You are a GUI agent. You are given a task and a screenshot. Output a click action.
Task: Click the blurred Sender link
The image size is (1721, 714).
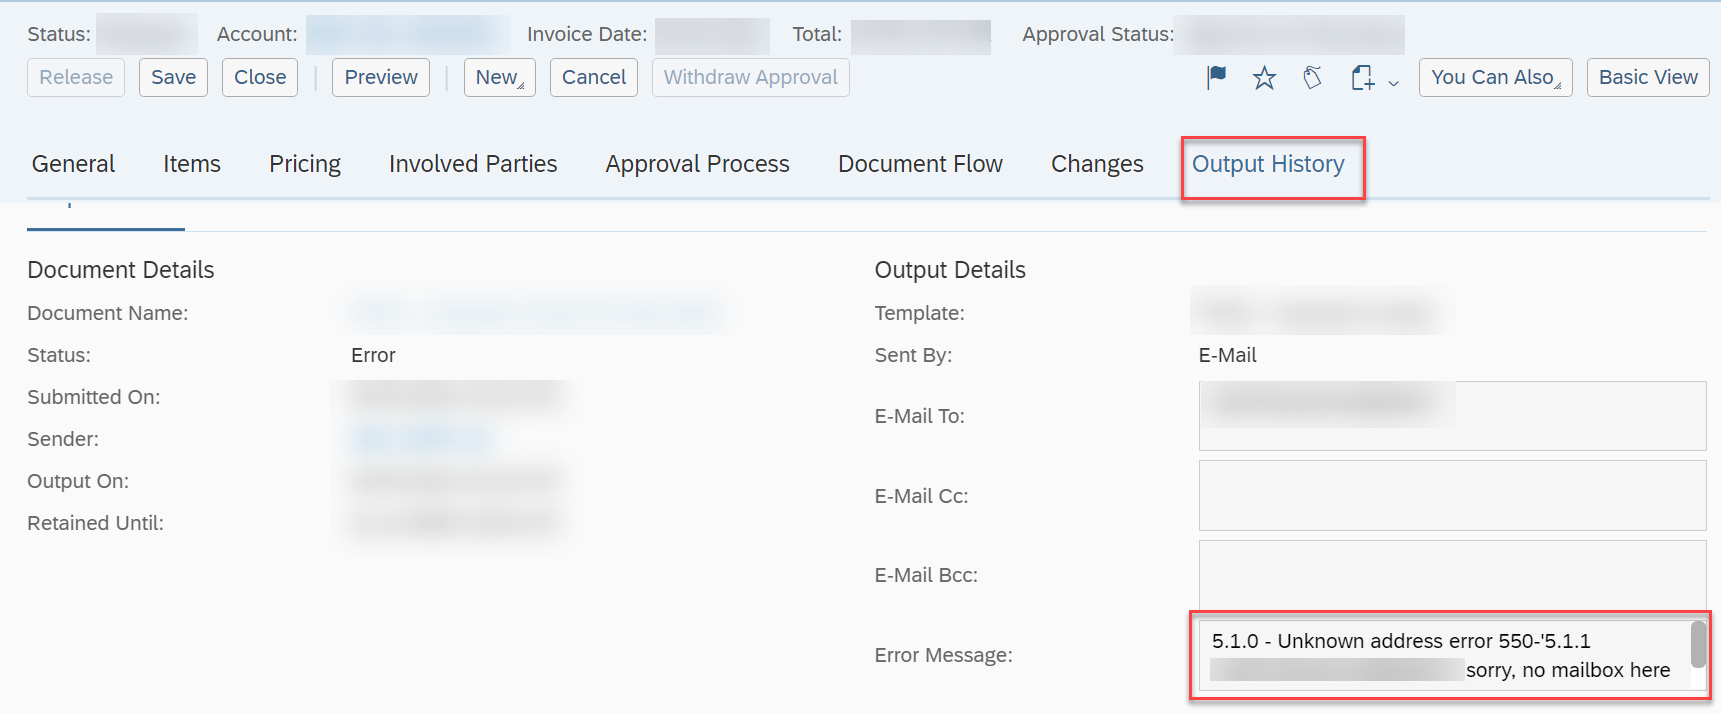(424, 439)
